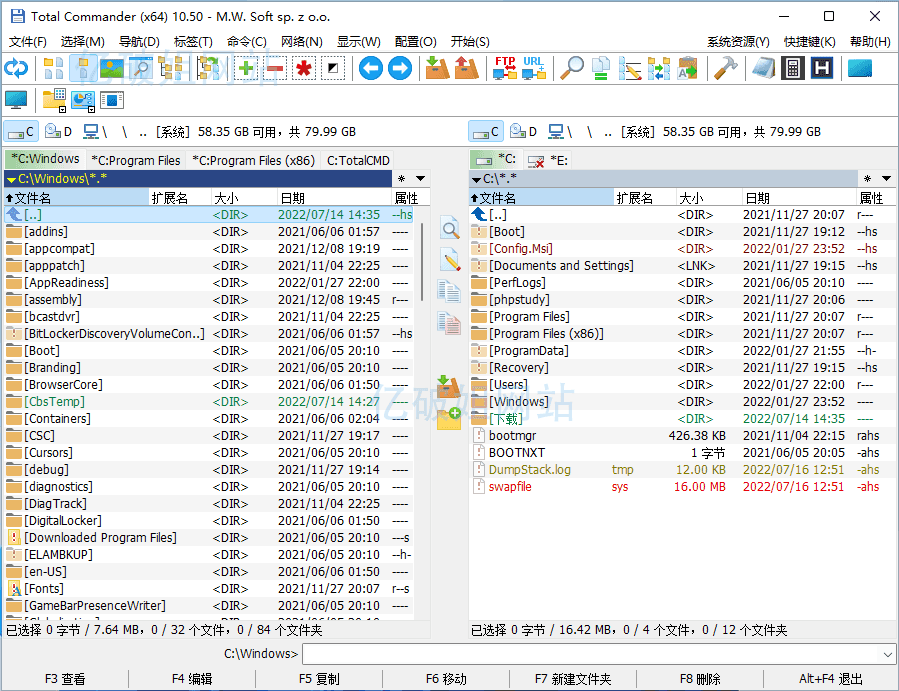Click copy names to clipboard icon
This screenshot has width=899, height=691.
tap(688, 69)
